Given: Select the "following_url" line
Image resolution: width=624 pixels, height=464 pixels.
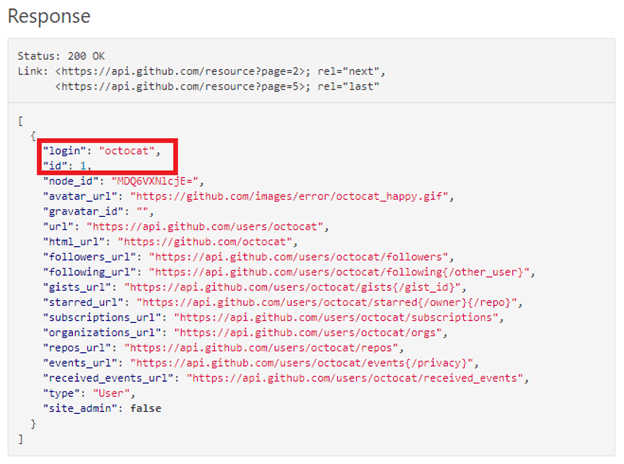Looking at the screenshot, I should point(289,272).
